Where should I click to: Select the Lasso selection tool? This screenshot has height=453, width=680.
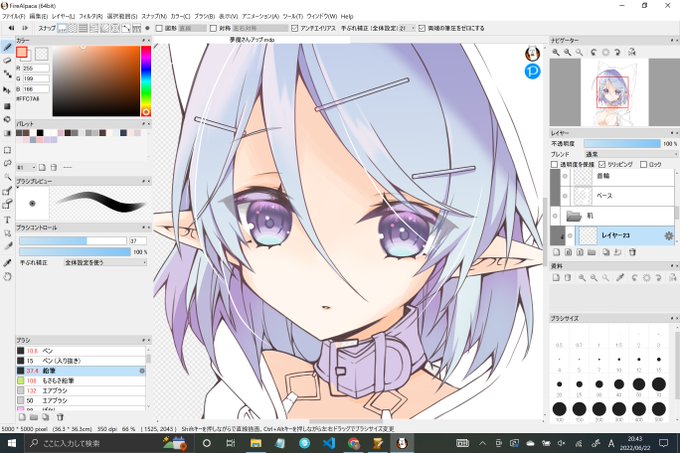(x=7, y=163)
